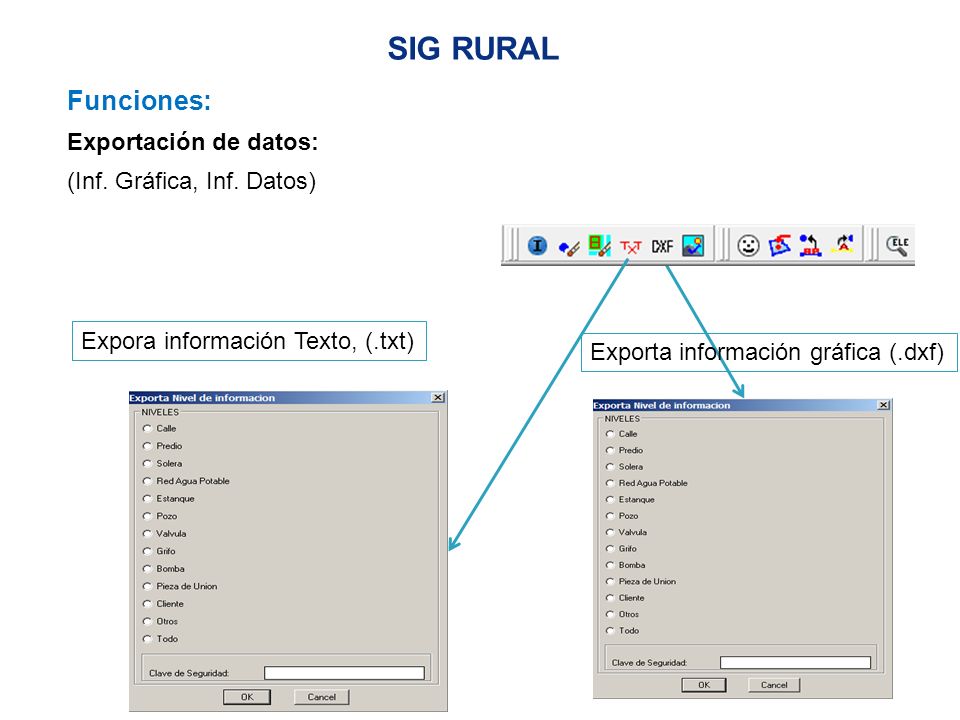Select Pozo radio in left txt dialog
Viewport: 960px width, 720px height.
click(147, 516)
